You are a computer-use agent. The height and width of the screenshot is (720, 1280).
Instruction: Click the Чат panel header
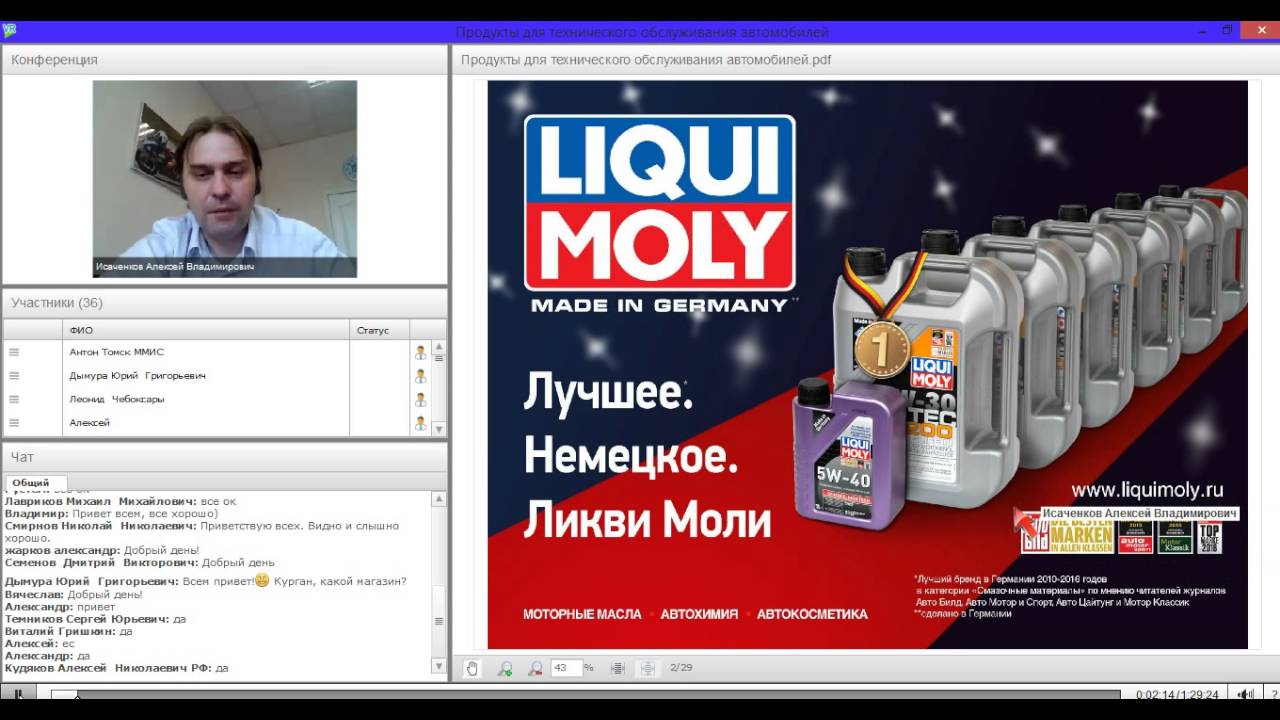pyautogui.click(x=224, y=457)
